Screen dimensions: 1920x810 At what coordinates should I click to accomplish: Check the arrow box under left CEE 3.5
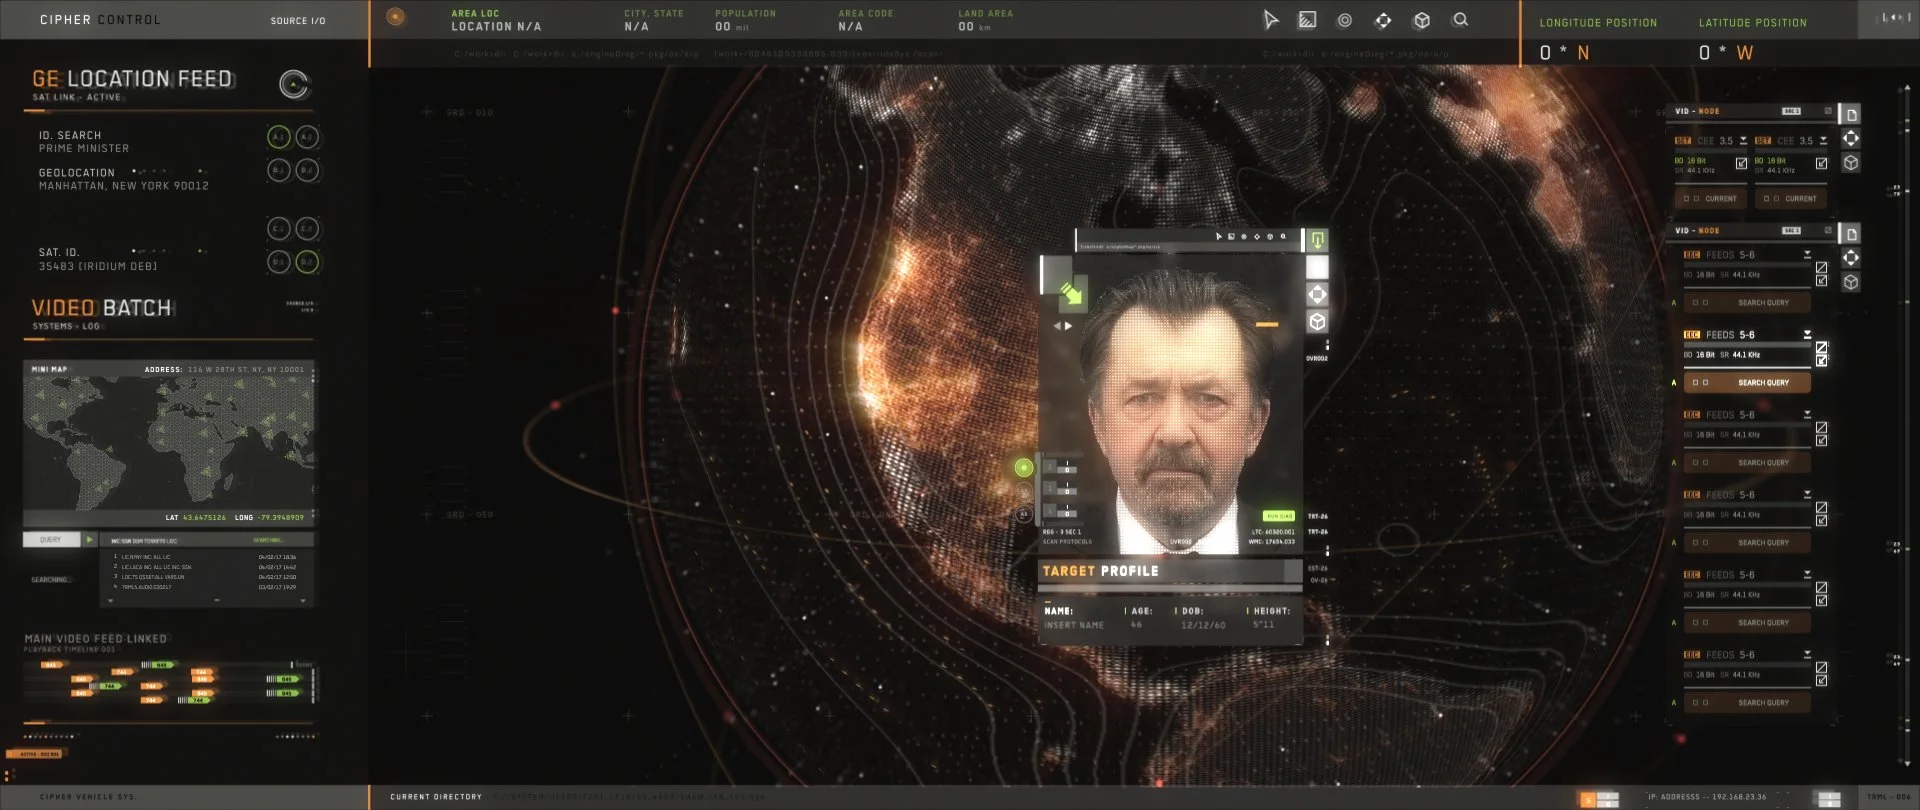coord(1741,163)
